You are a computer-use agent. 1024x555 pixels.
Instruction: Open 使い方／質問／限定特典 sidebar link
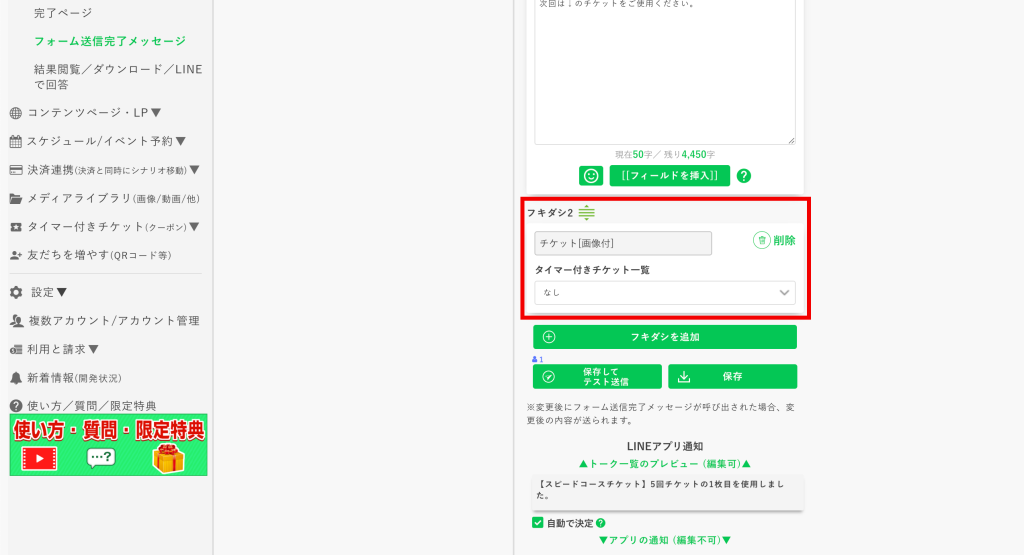(x=91, y=405)
